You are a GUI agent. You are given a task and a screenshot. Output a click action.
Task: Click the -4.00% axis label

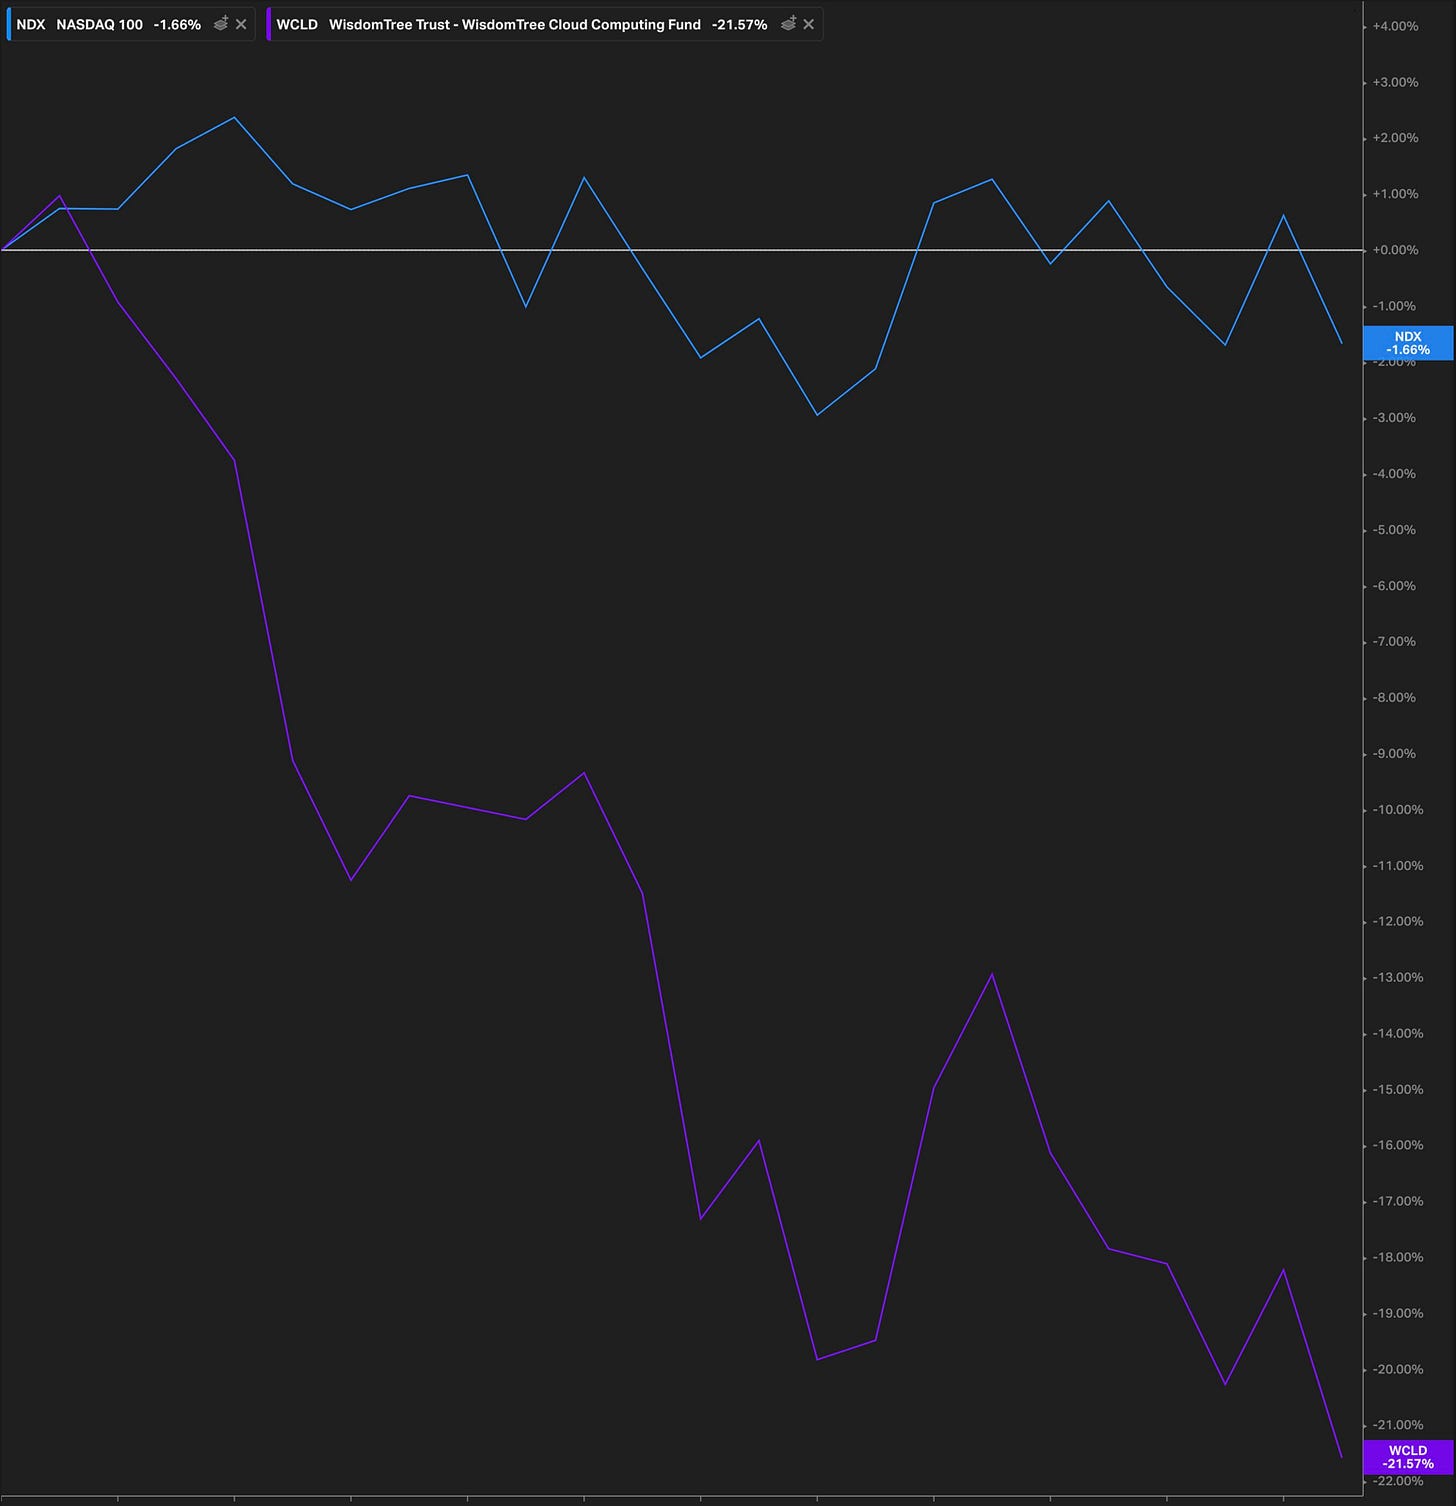(x=1396, y=474)
